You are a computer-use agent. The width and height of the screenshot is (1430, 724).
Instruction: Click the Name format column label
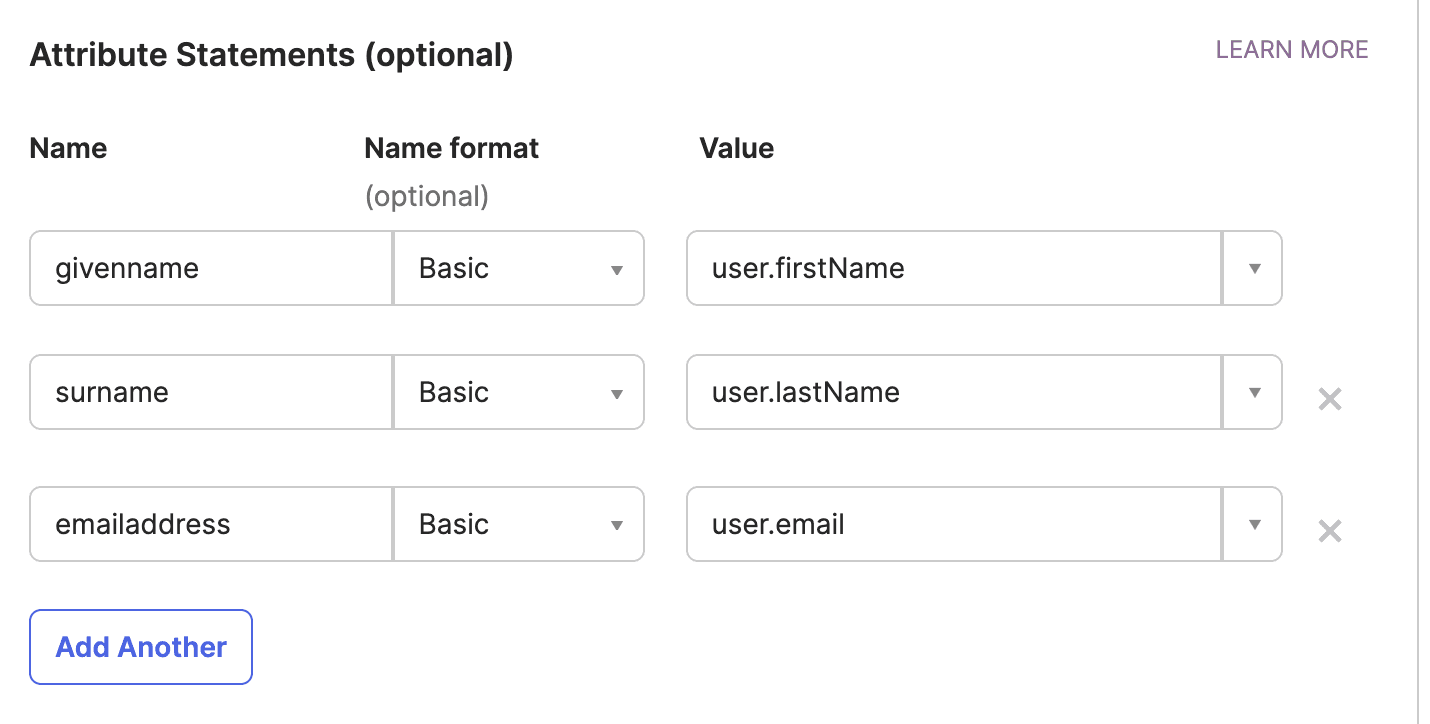(x=451, y=149)
